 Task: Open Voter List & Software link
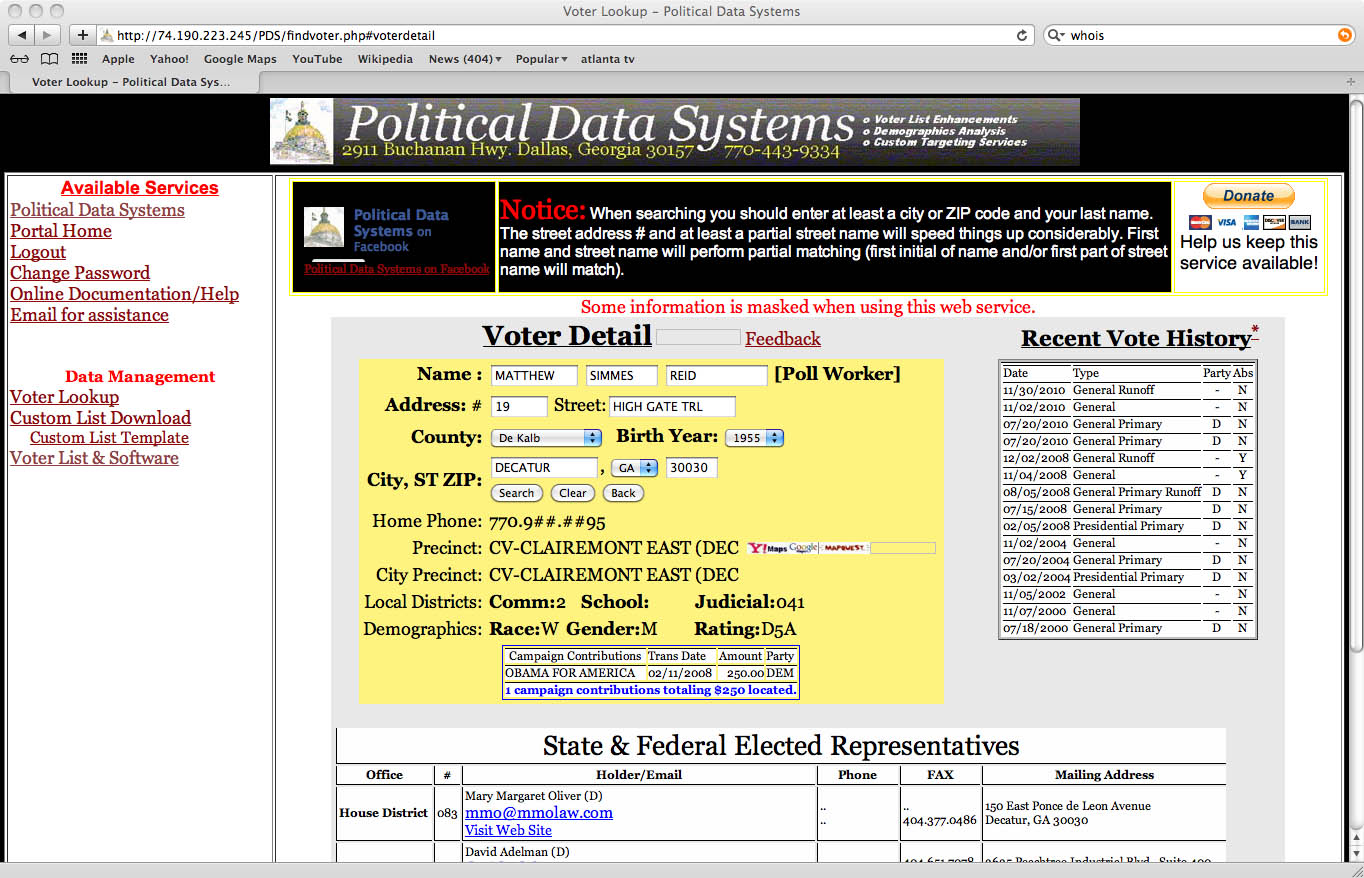point(94,458)
